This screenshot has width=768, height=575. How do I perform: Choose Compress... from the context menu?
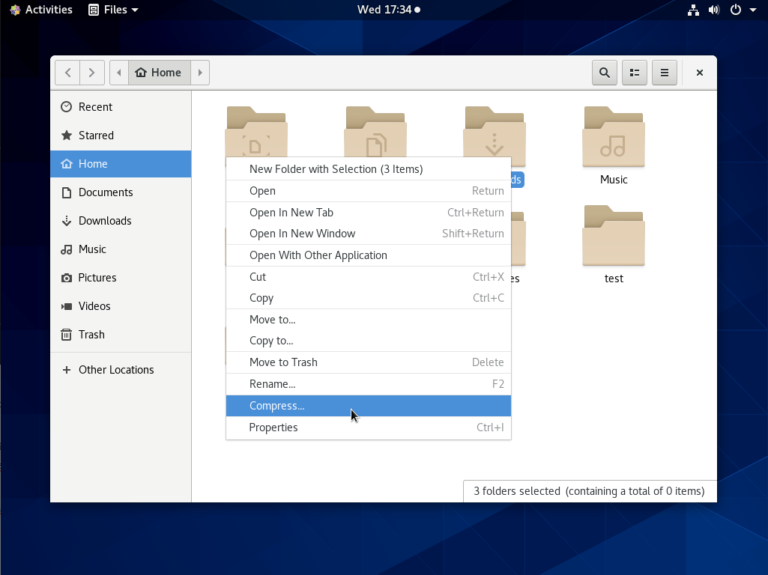point(277,406)
